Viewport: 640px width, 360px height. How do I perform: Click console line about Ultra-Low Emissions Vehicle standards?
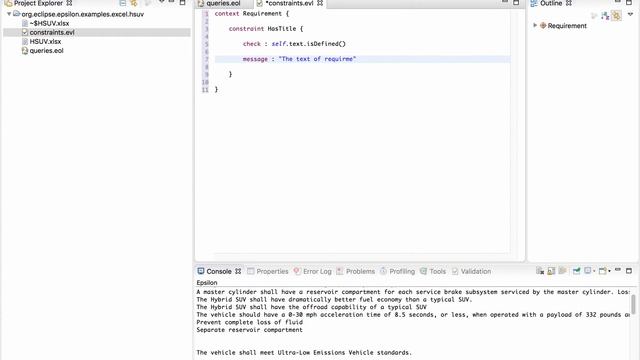click(304, 353)
